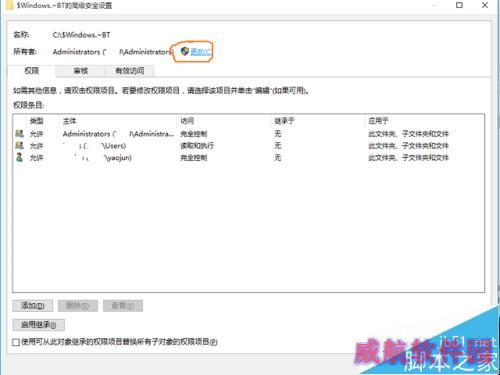Maximize the security settings window

point(459,5)
